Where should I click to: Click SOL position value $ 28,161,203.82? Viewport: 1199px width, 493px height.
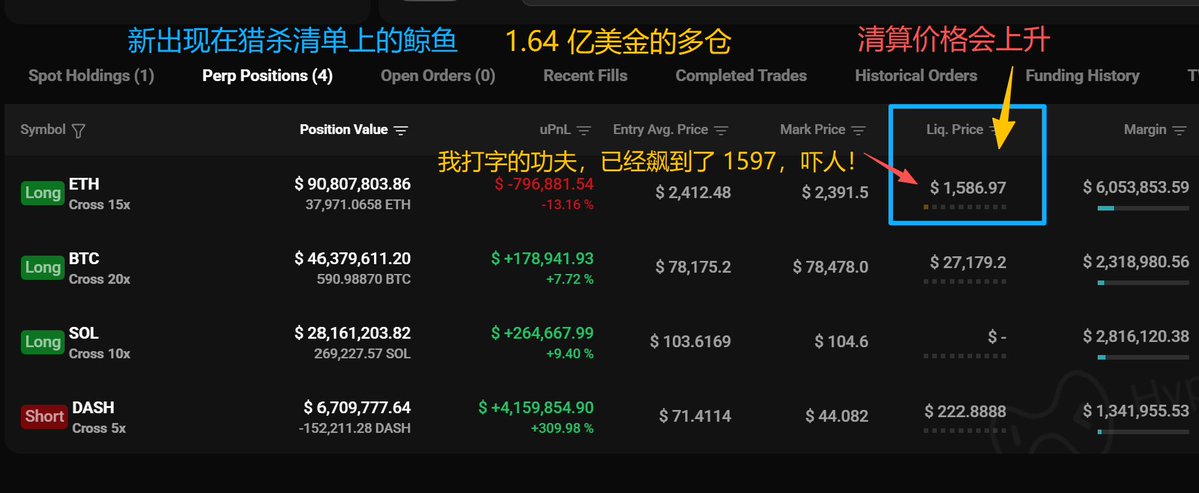(x=353, y=333)
